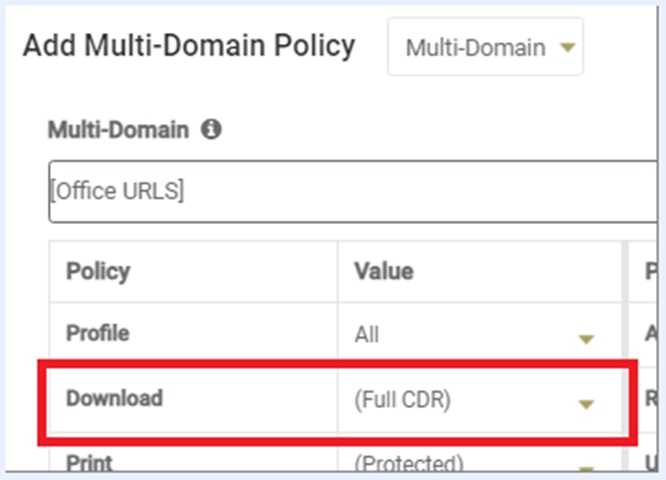Open the Multi-Domain policy type dropdown

tap(485, 47)
